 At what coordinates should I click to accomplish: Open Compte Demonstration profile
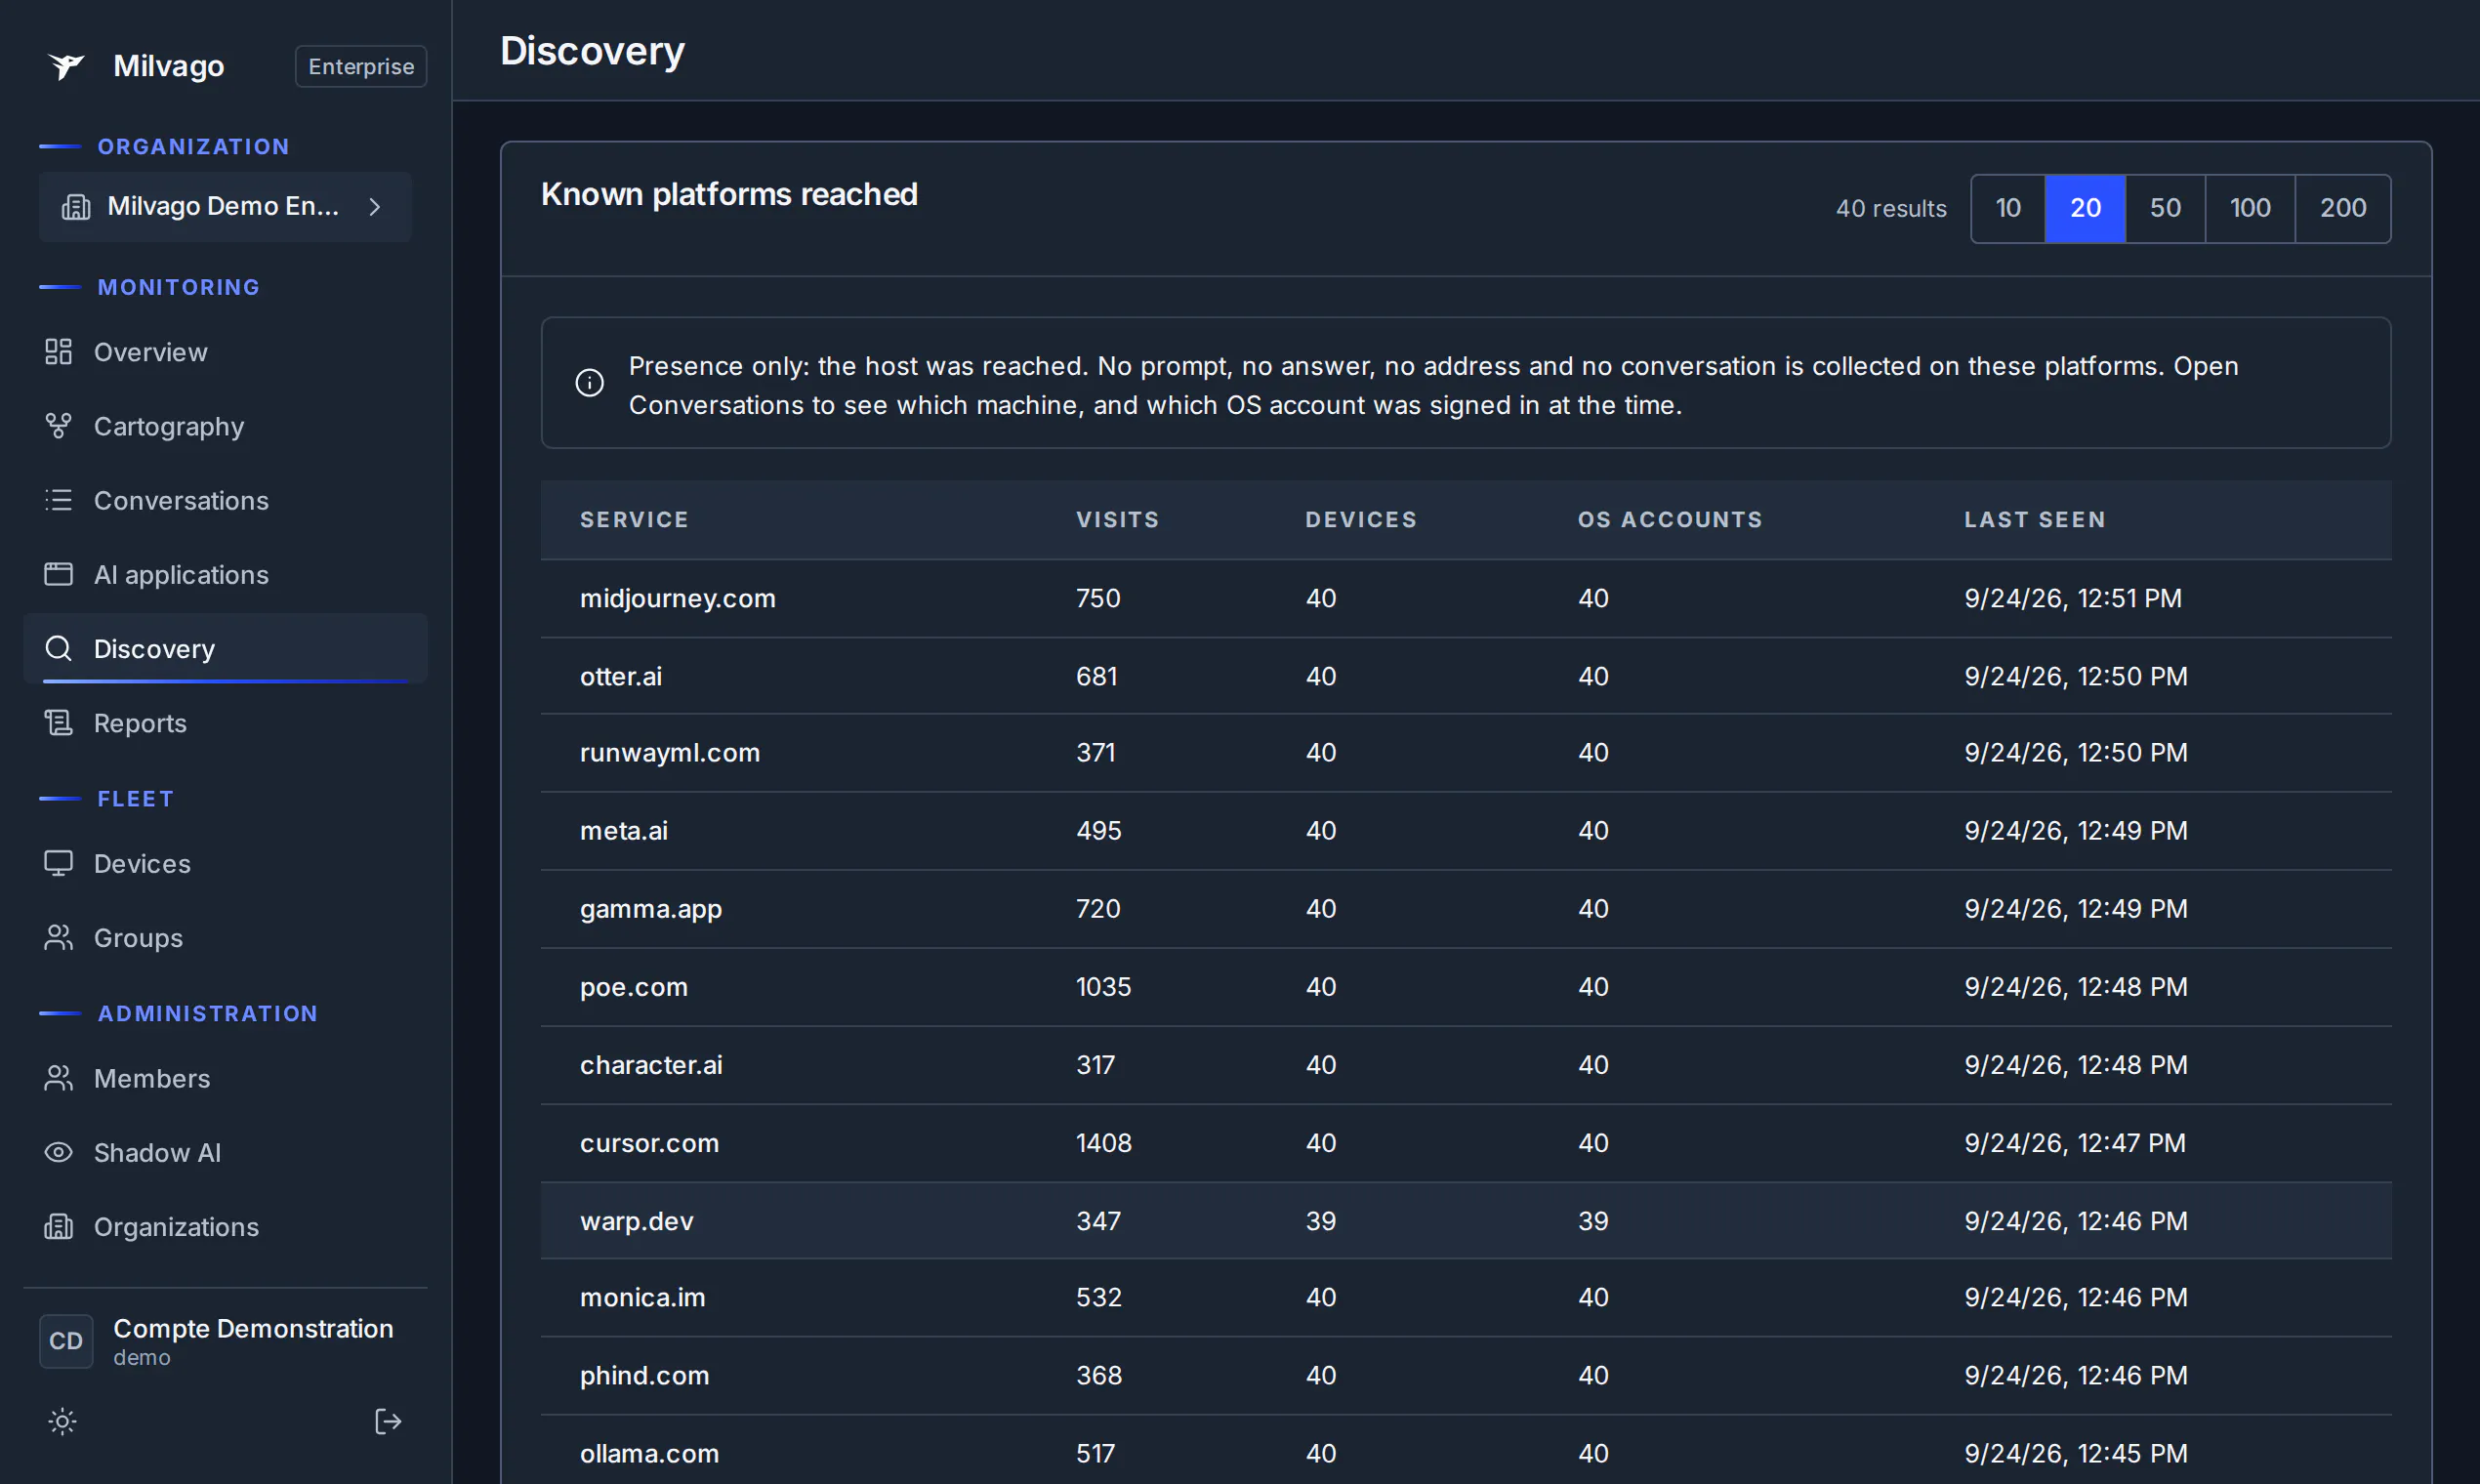[x=253, y=1341]
